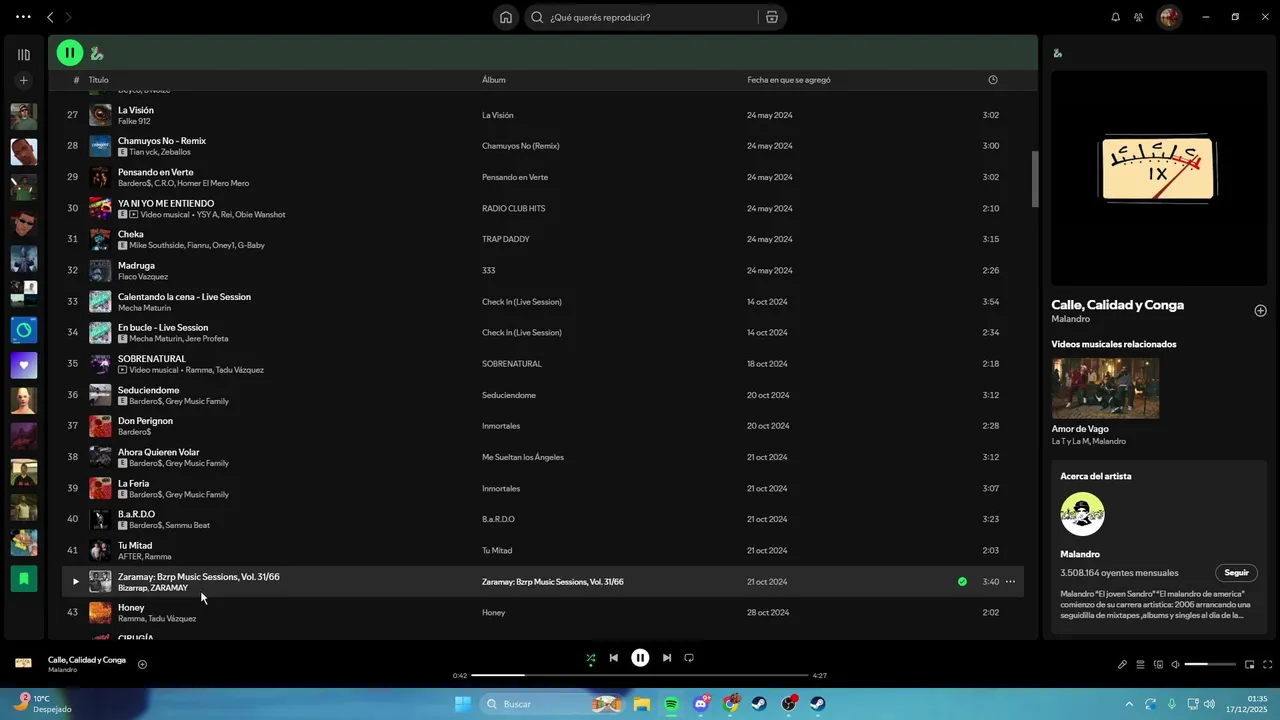Sort by the duration clock icon
1280x720 pixels.
(x=993, y=80)
